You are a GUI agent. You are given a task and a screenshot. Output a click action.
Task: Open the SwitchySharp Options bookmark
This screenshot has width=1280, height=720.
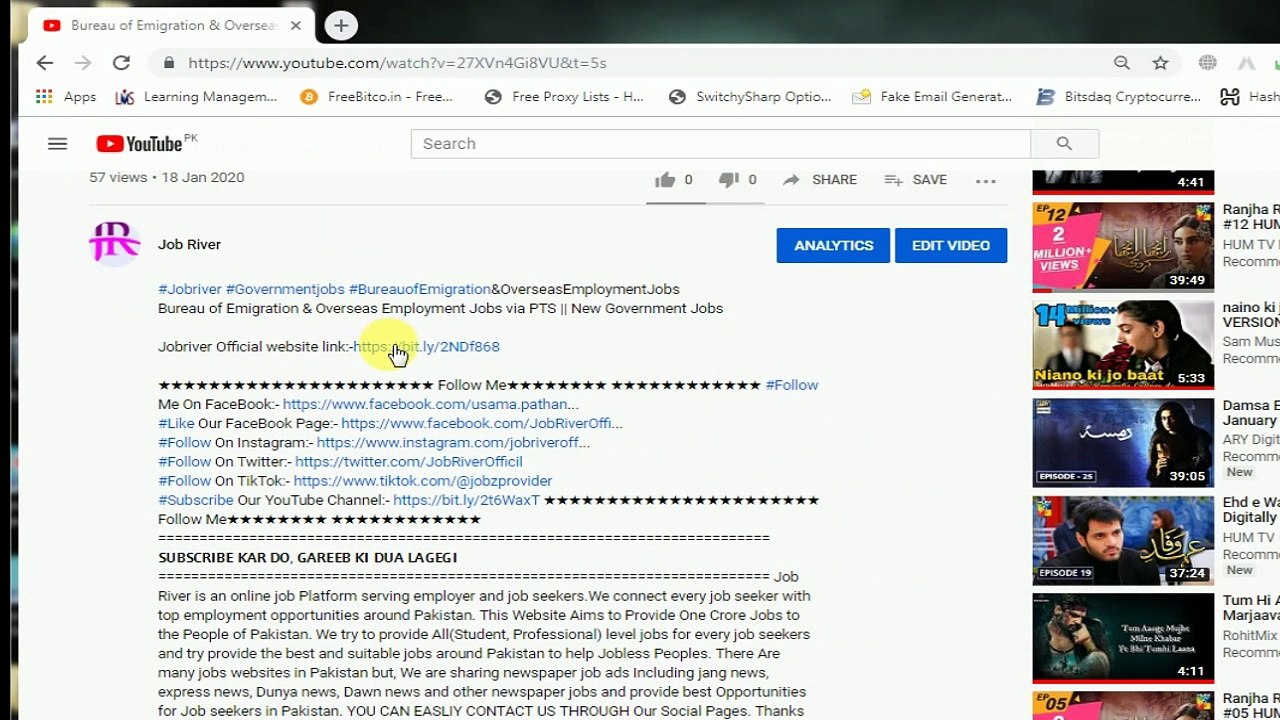[750, 97]
